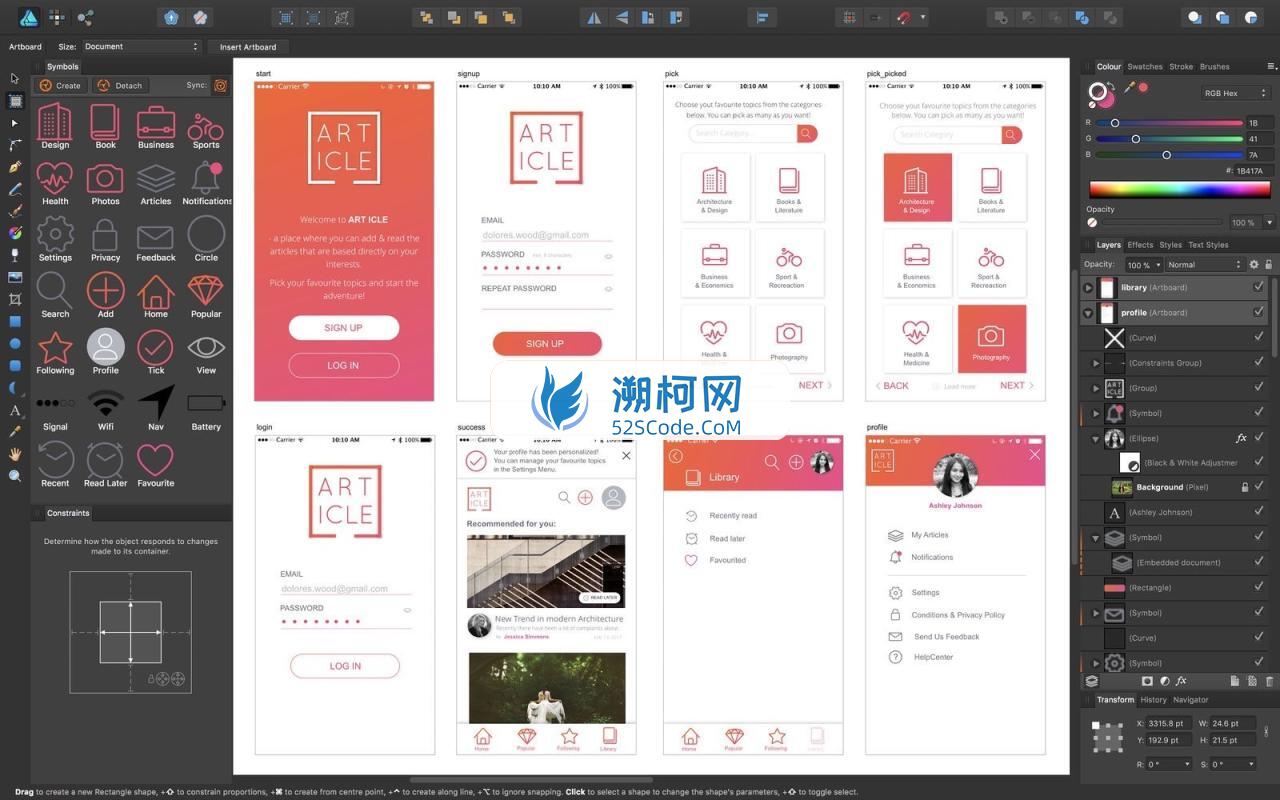
Task: Select the Zoom magnifier tool
Action: coord(15,476)
